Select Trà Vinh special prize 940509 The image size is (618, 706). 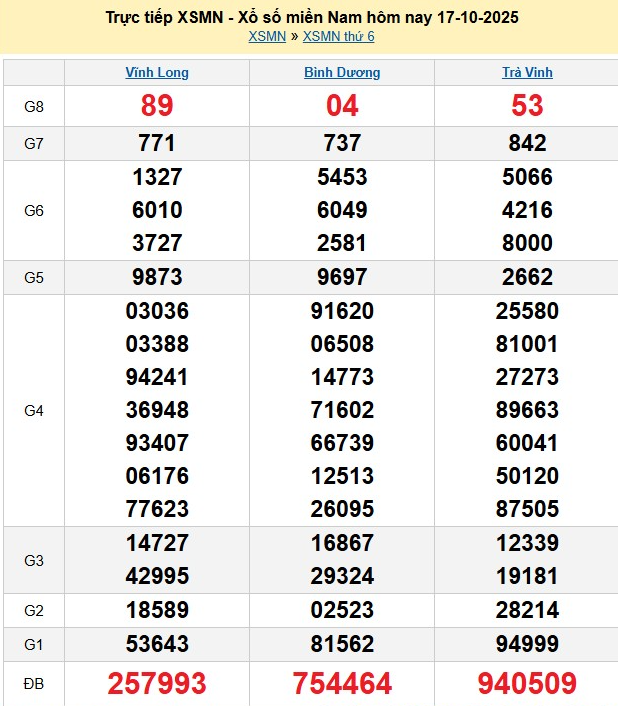[527, 683]
